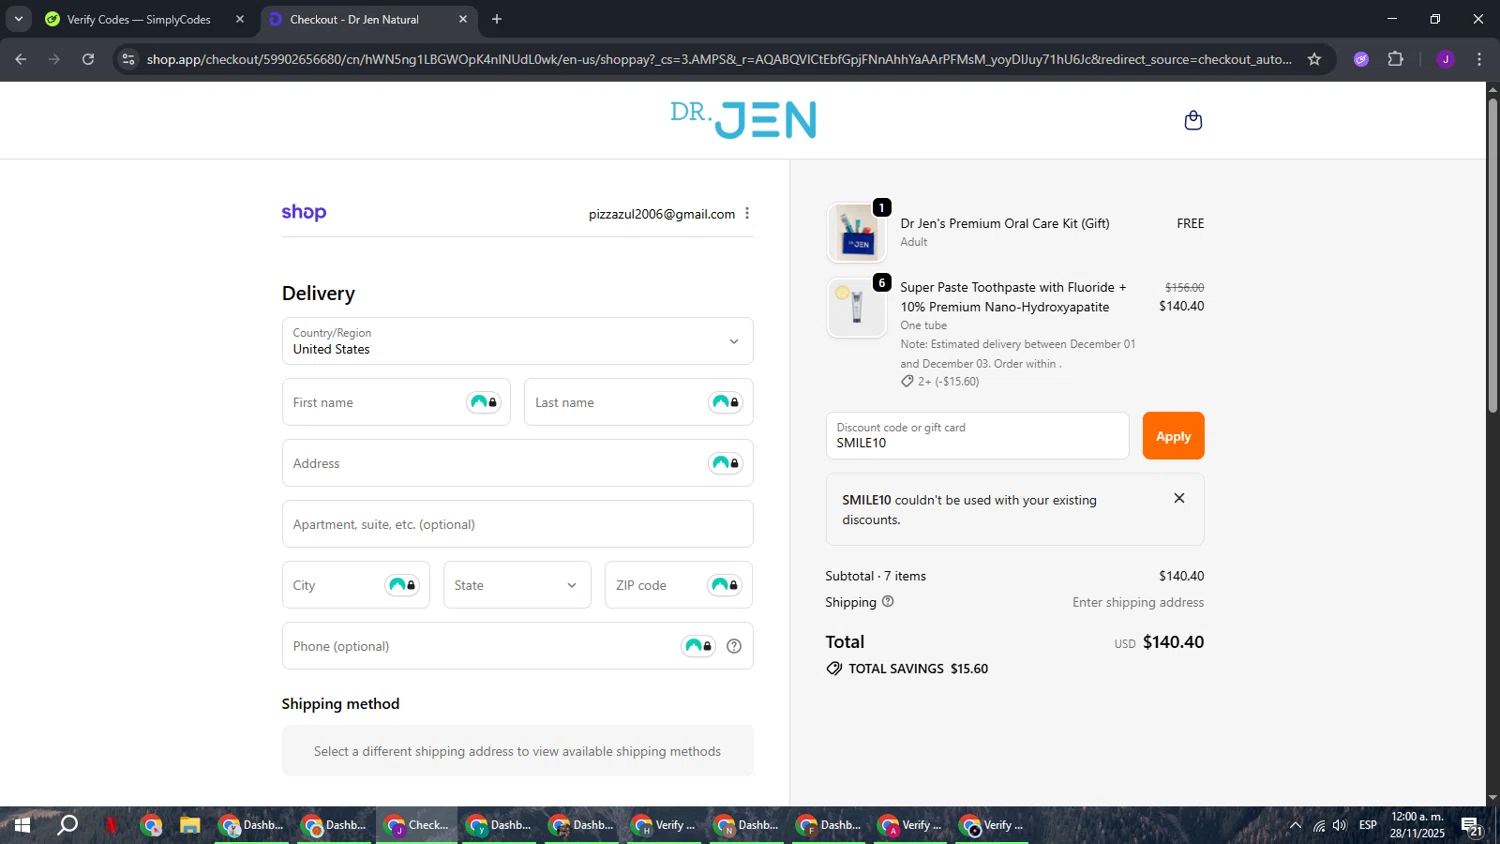Reload the checkout page
This screenshot has width=1500, height=844.
[88, 59]
